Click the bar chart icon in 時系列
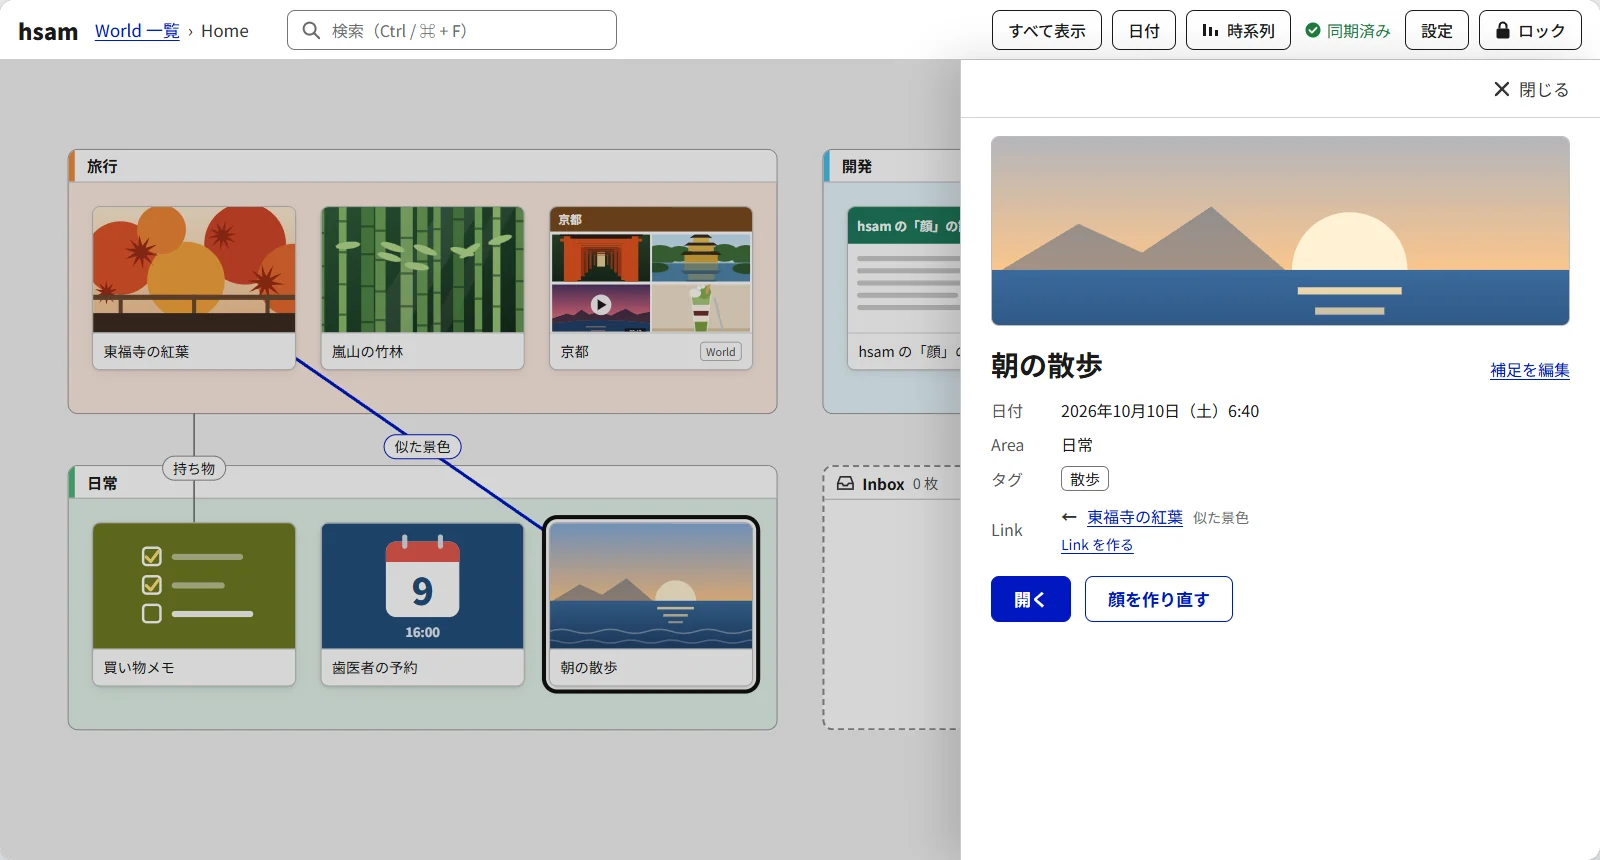The width and height of the screenshot is (1600, 860). coord(1210,30)
